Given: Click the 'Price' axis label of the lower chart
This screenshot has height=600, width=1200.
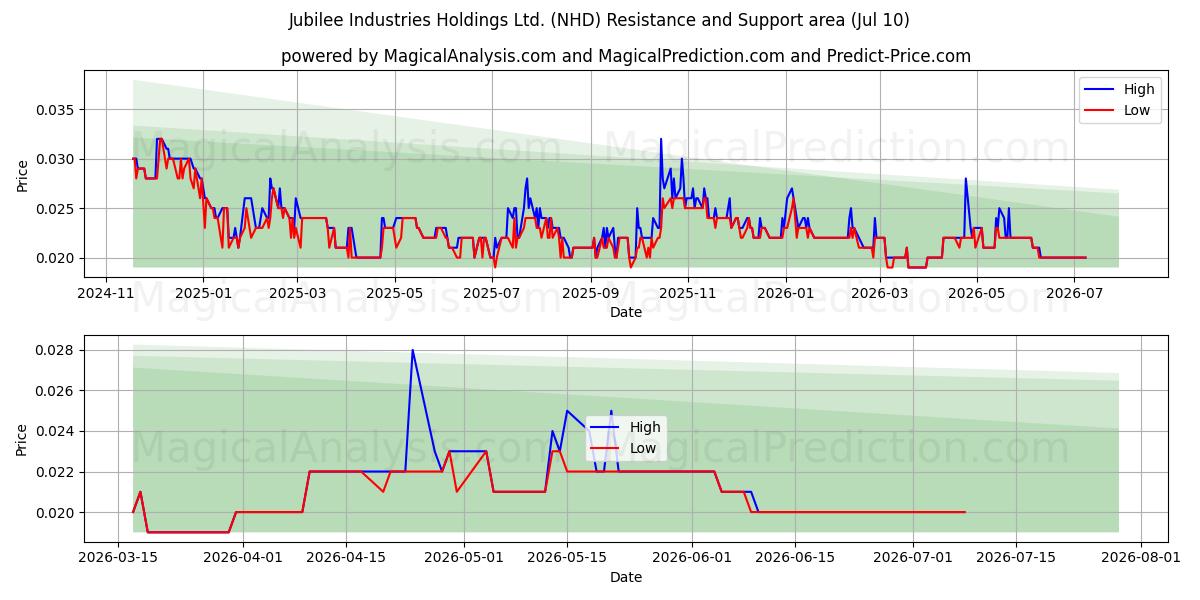Looking at the screenshot, I should (x=23, y=438).
